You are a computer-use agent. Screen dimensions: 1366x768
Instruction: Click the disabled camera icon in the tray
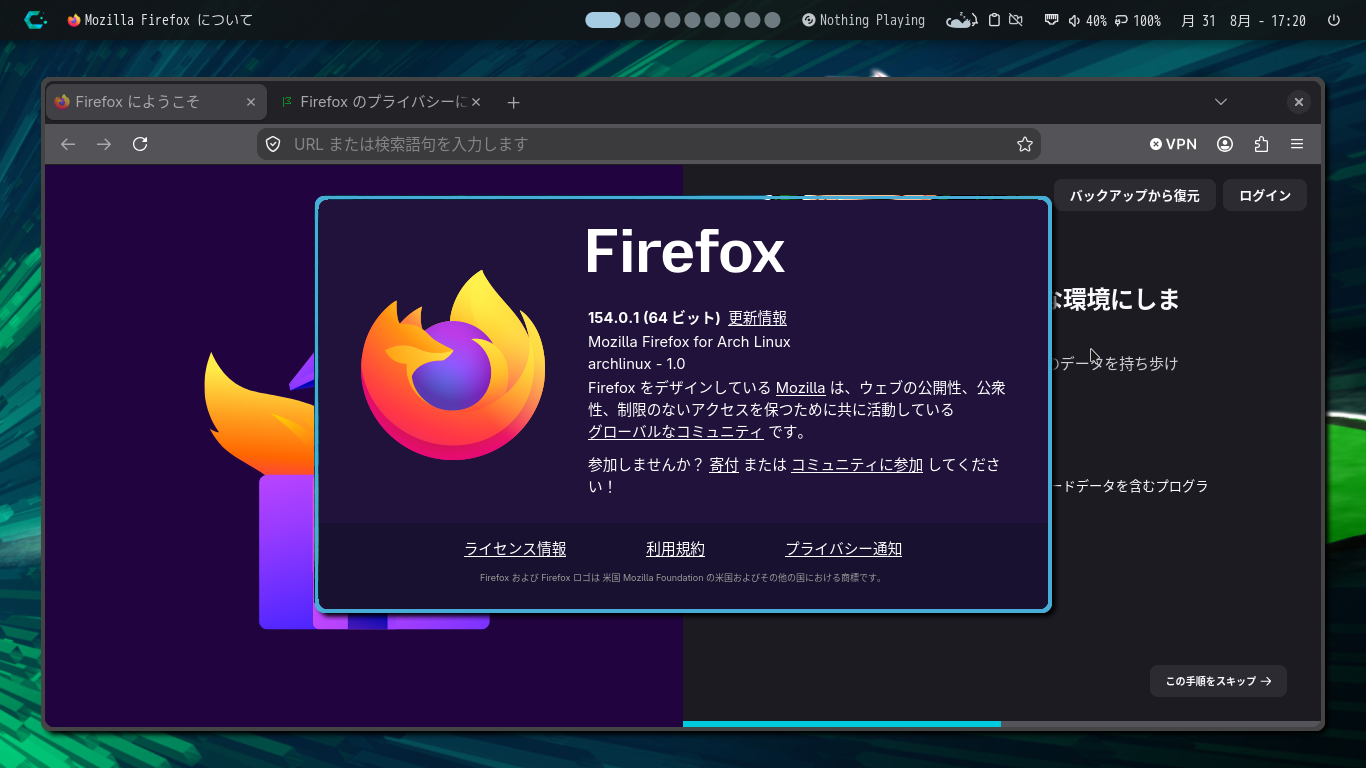coord(1016,20)
